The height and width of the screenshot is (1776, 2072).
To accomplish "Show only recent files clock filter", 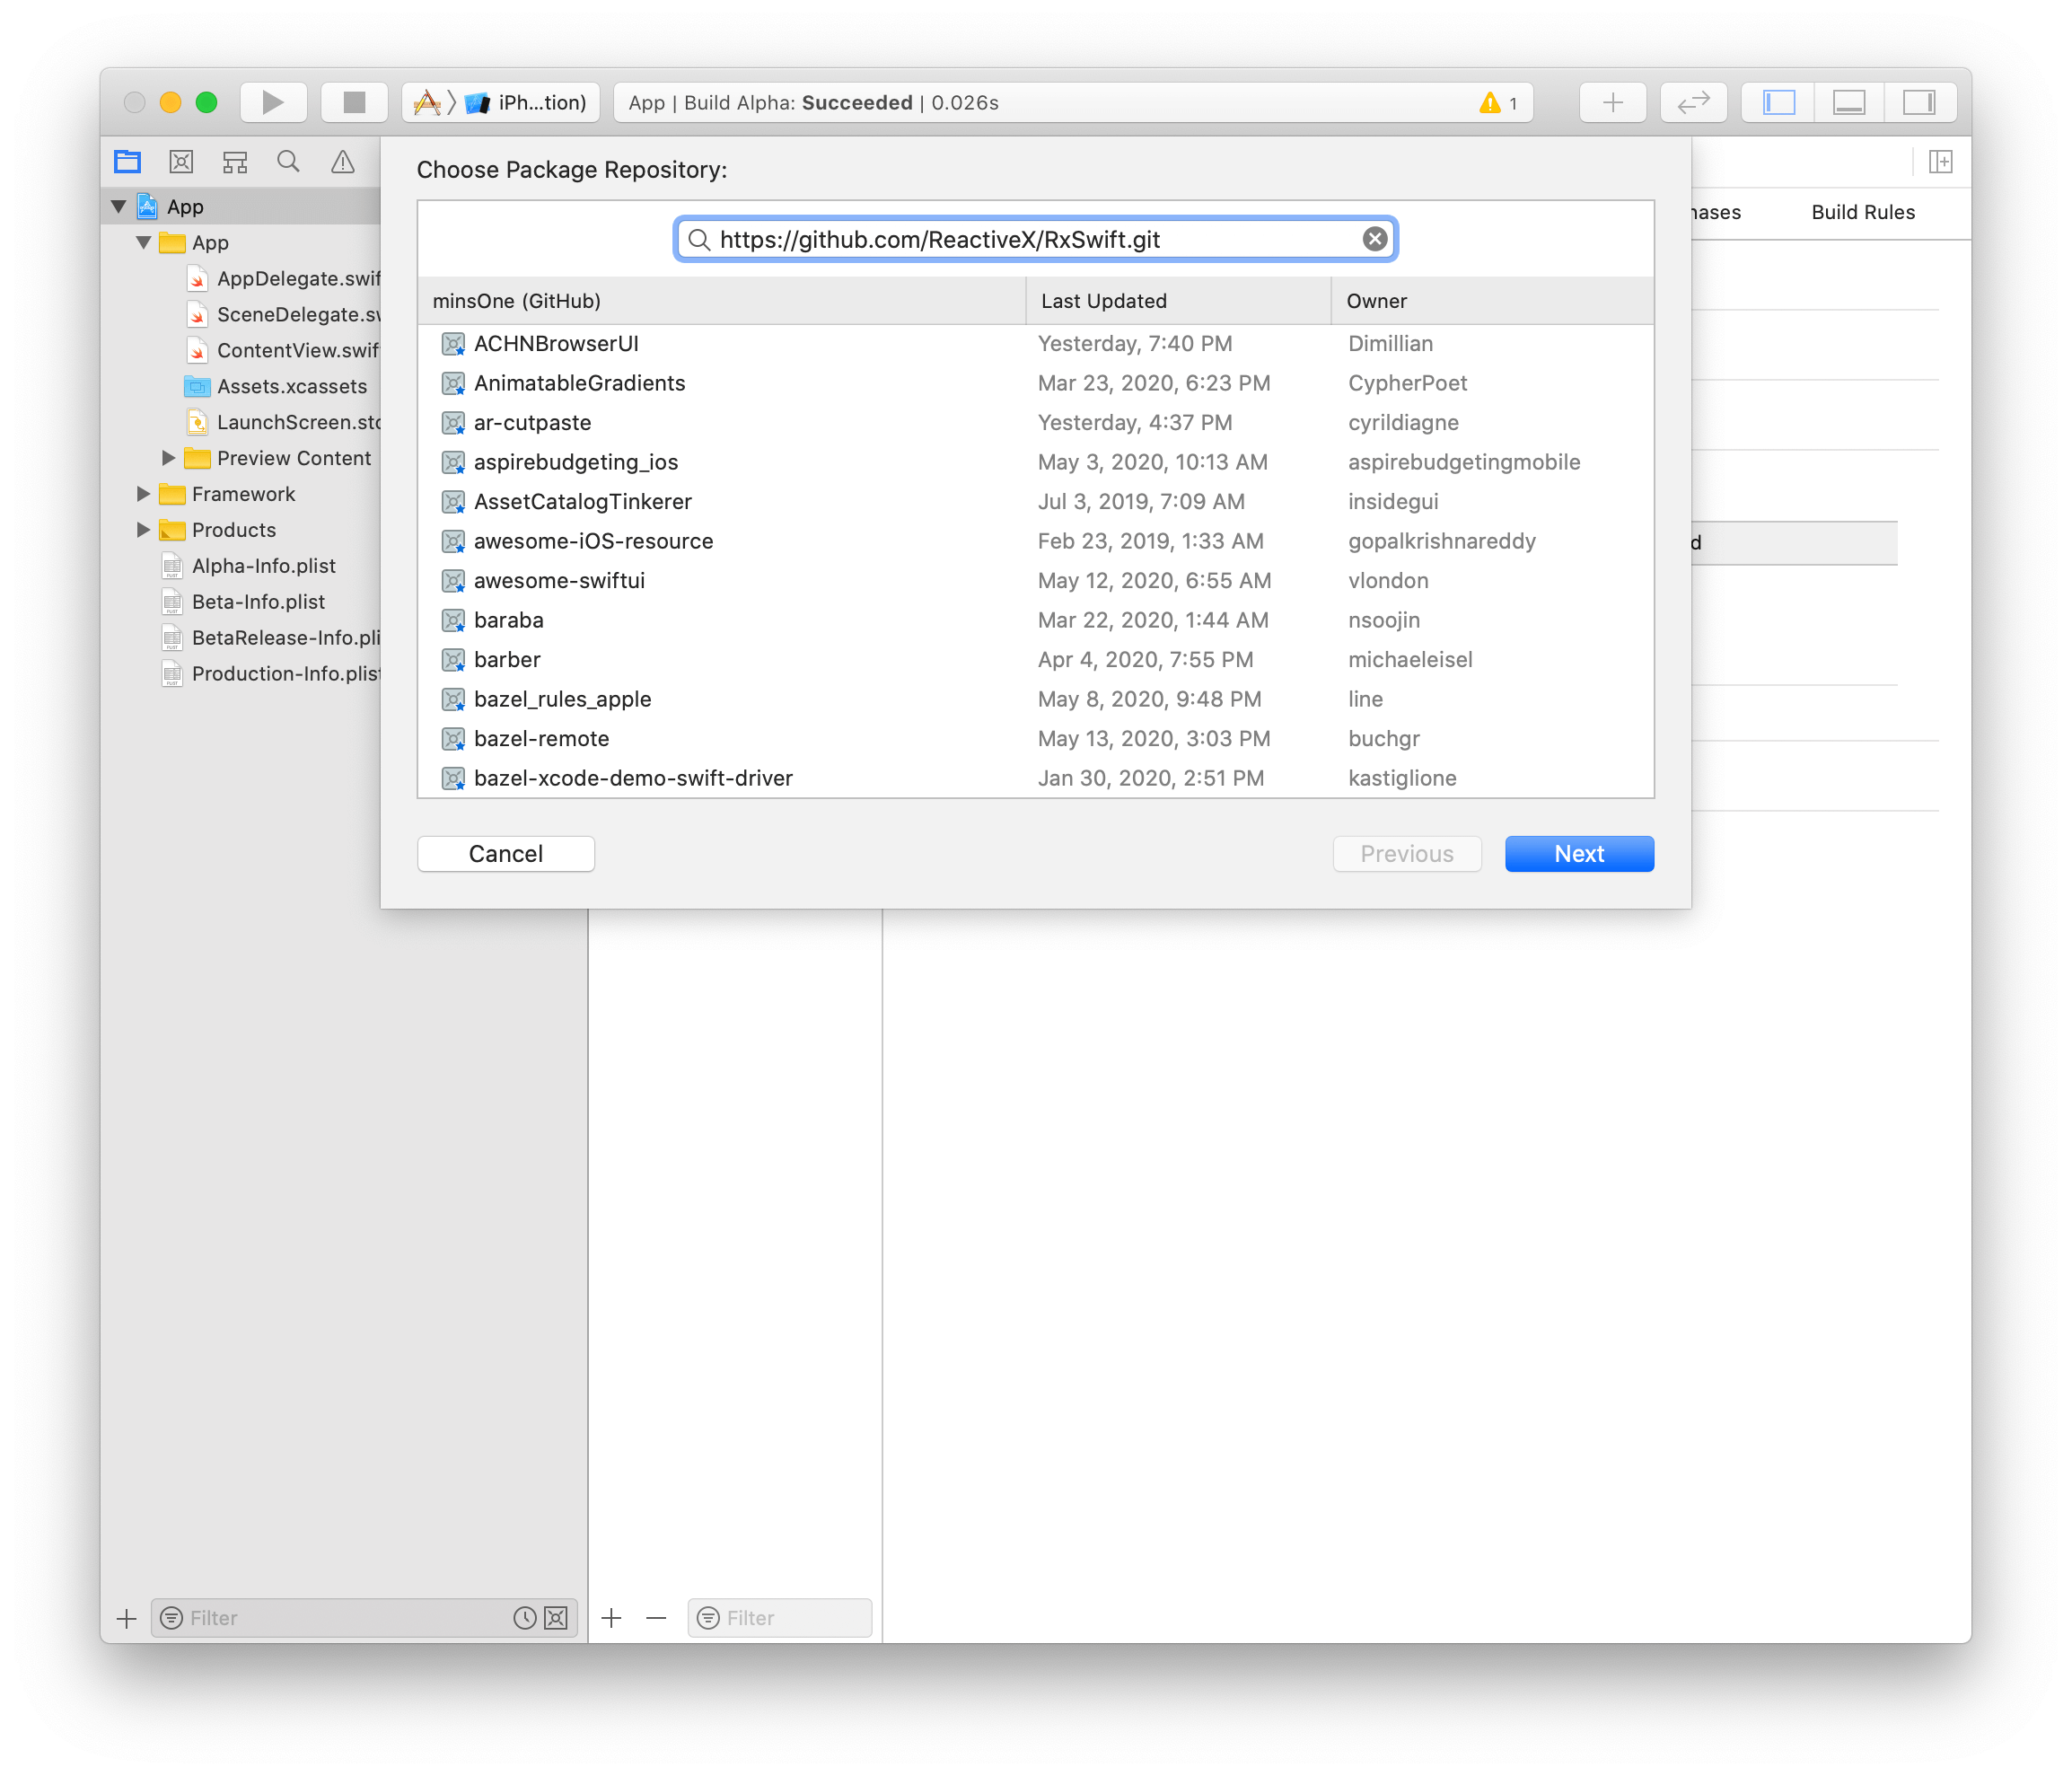I will point(525,1618).
